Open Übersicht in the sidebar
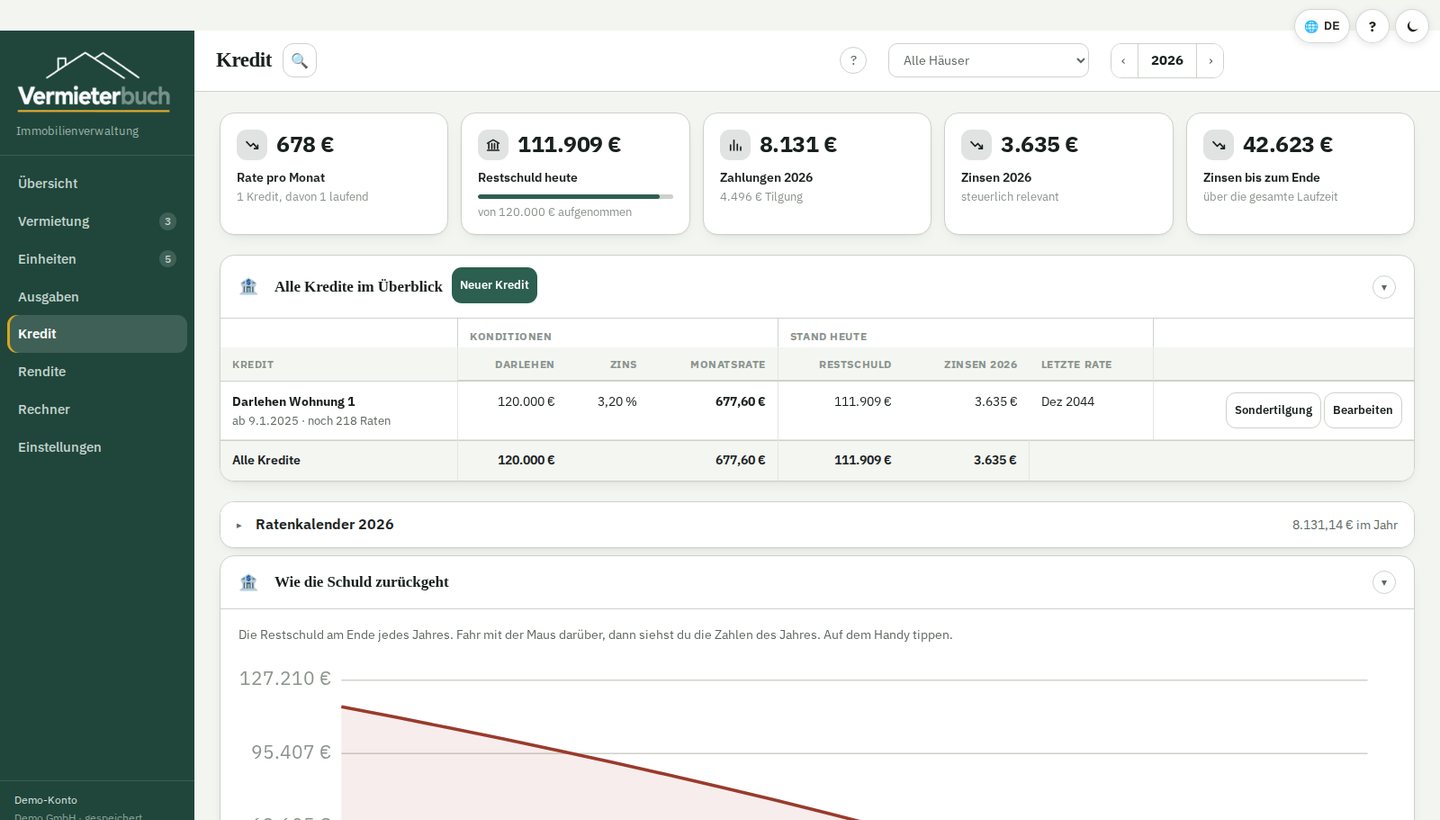Screen dimensions: 1440x820 click(97, 183)
